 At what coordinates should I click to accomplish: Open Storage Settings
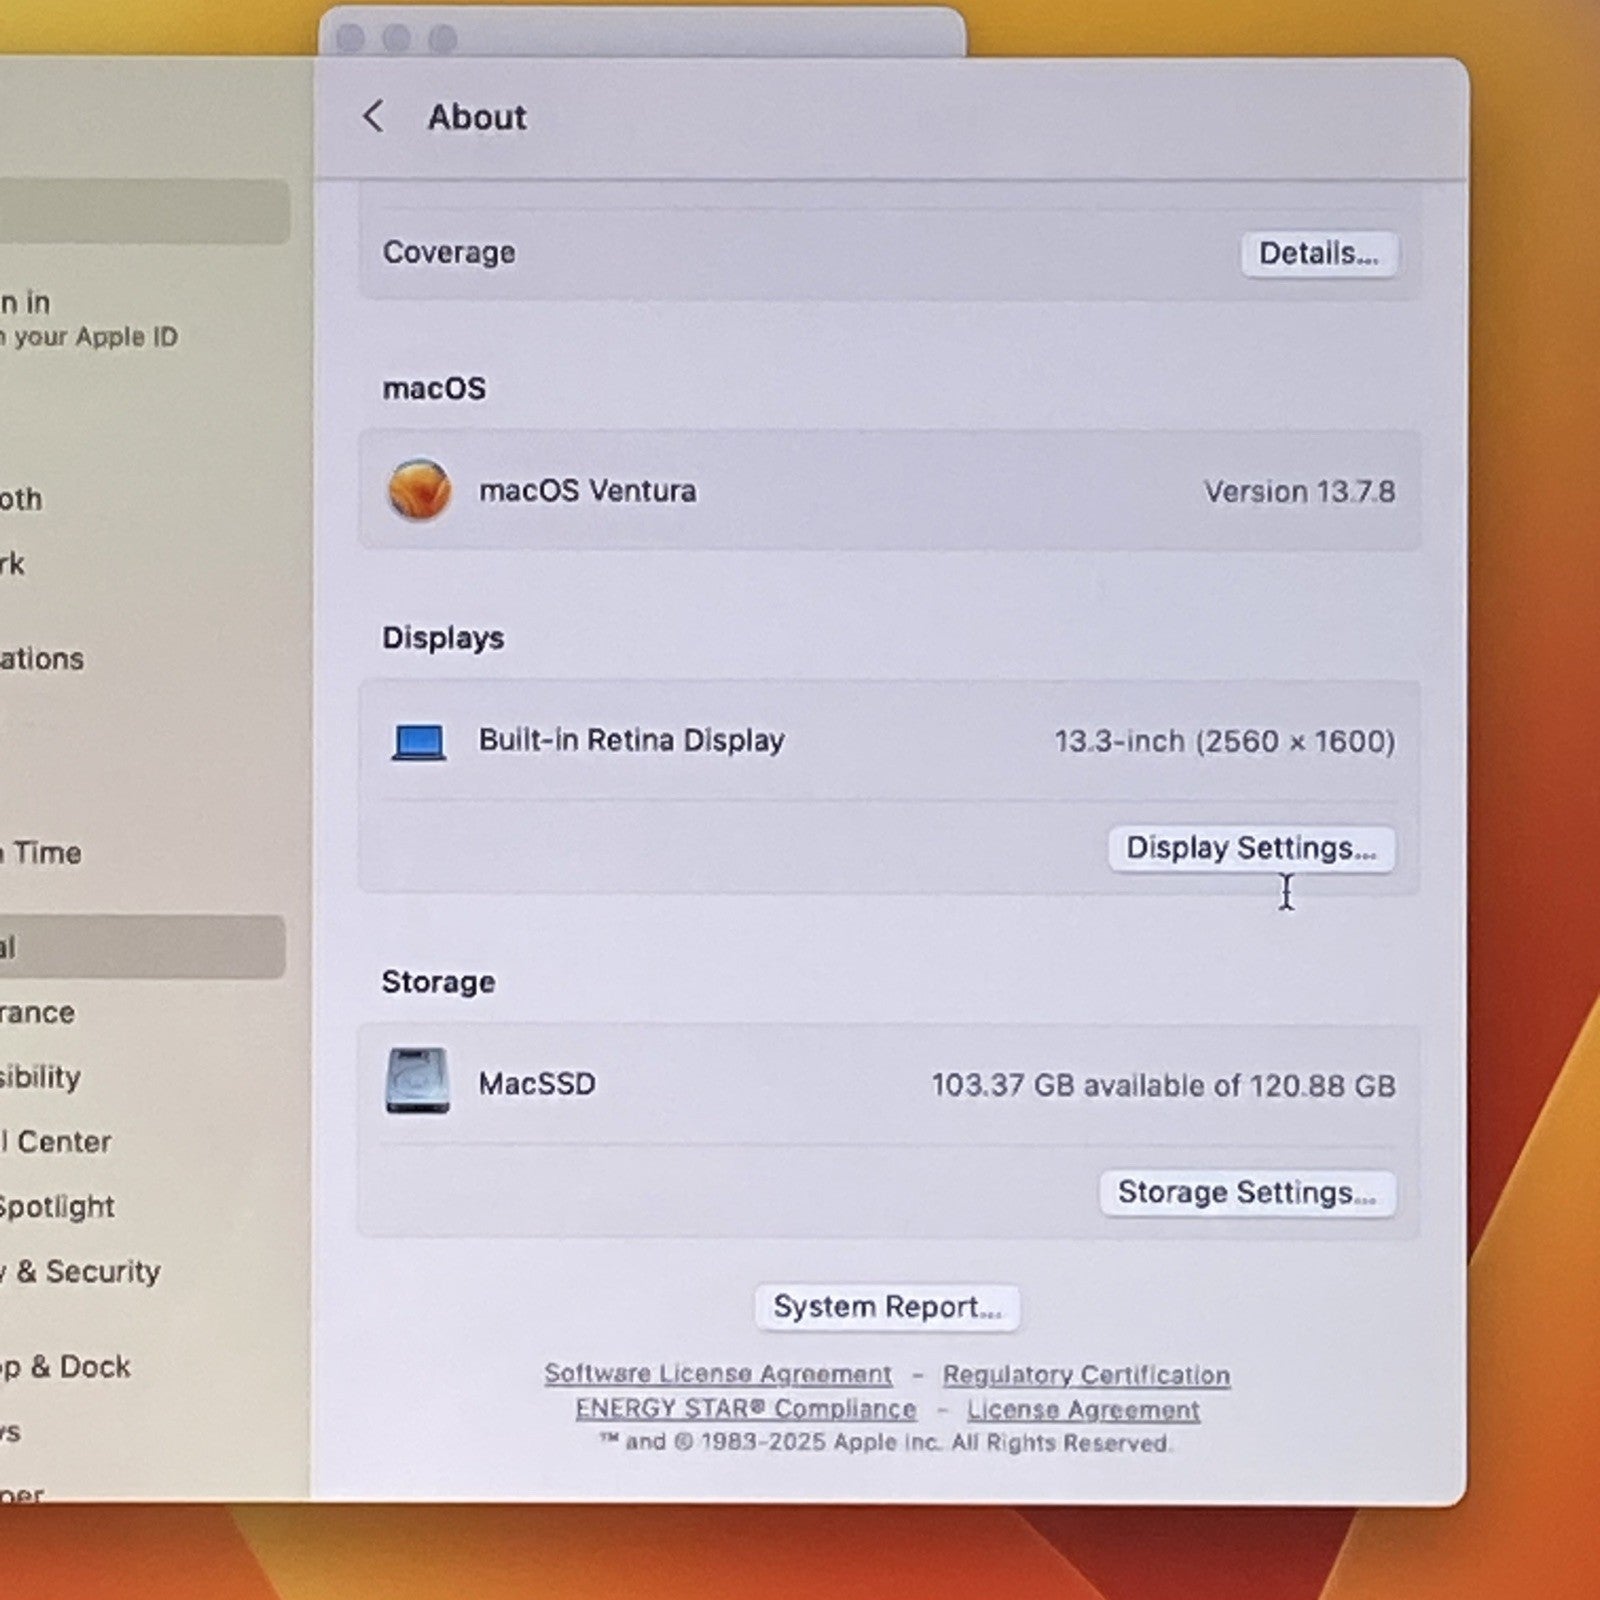point(1247,1192)
